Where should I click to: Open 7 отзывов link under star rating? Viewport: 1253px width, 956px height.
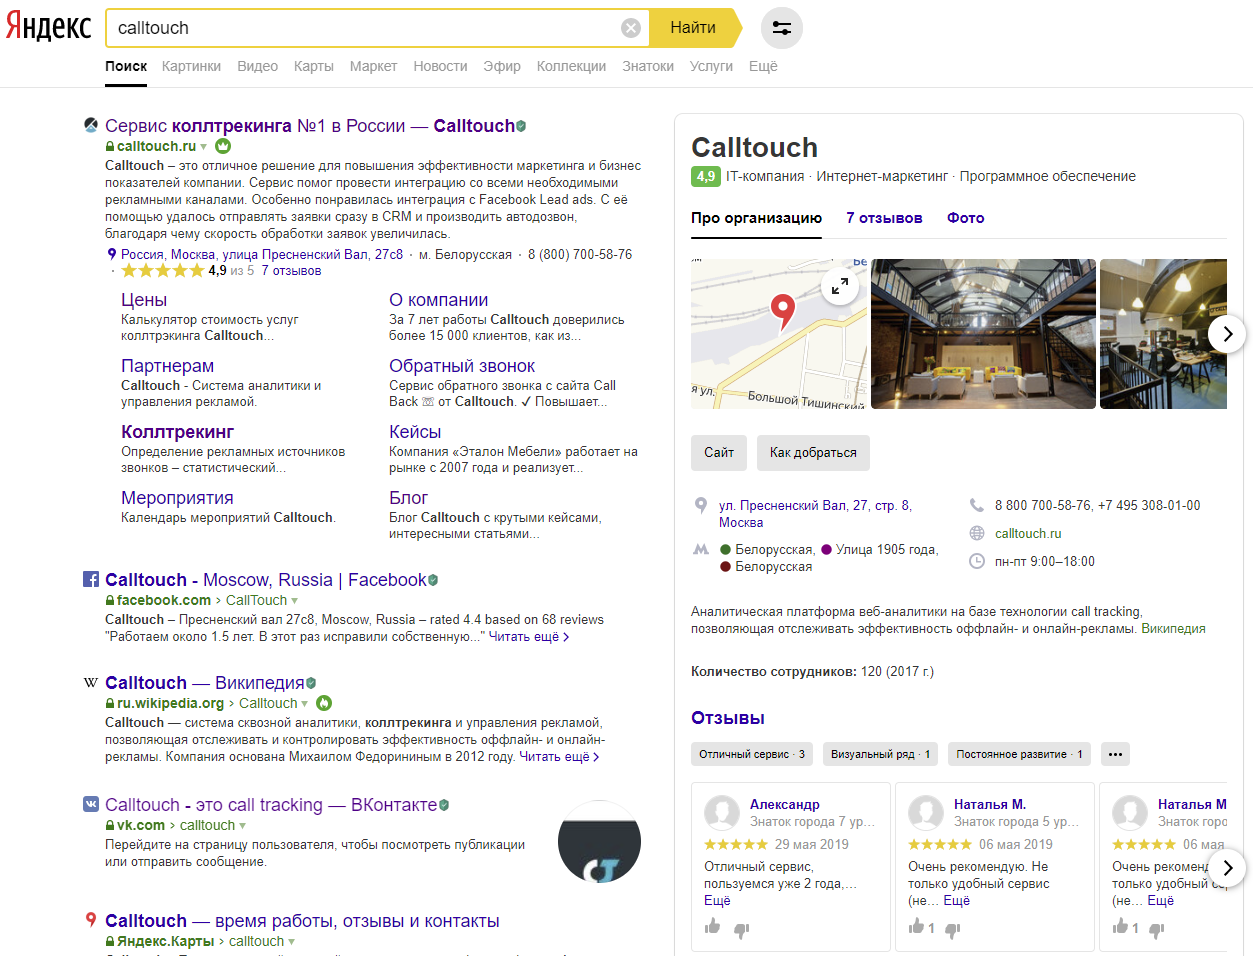click(291, 271)
